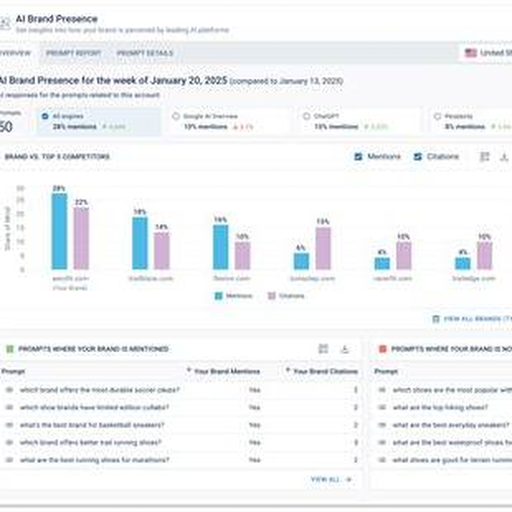Click the 28% blue mentions bar
This screenshot has height=512, width=512.
coord(59,231)
